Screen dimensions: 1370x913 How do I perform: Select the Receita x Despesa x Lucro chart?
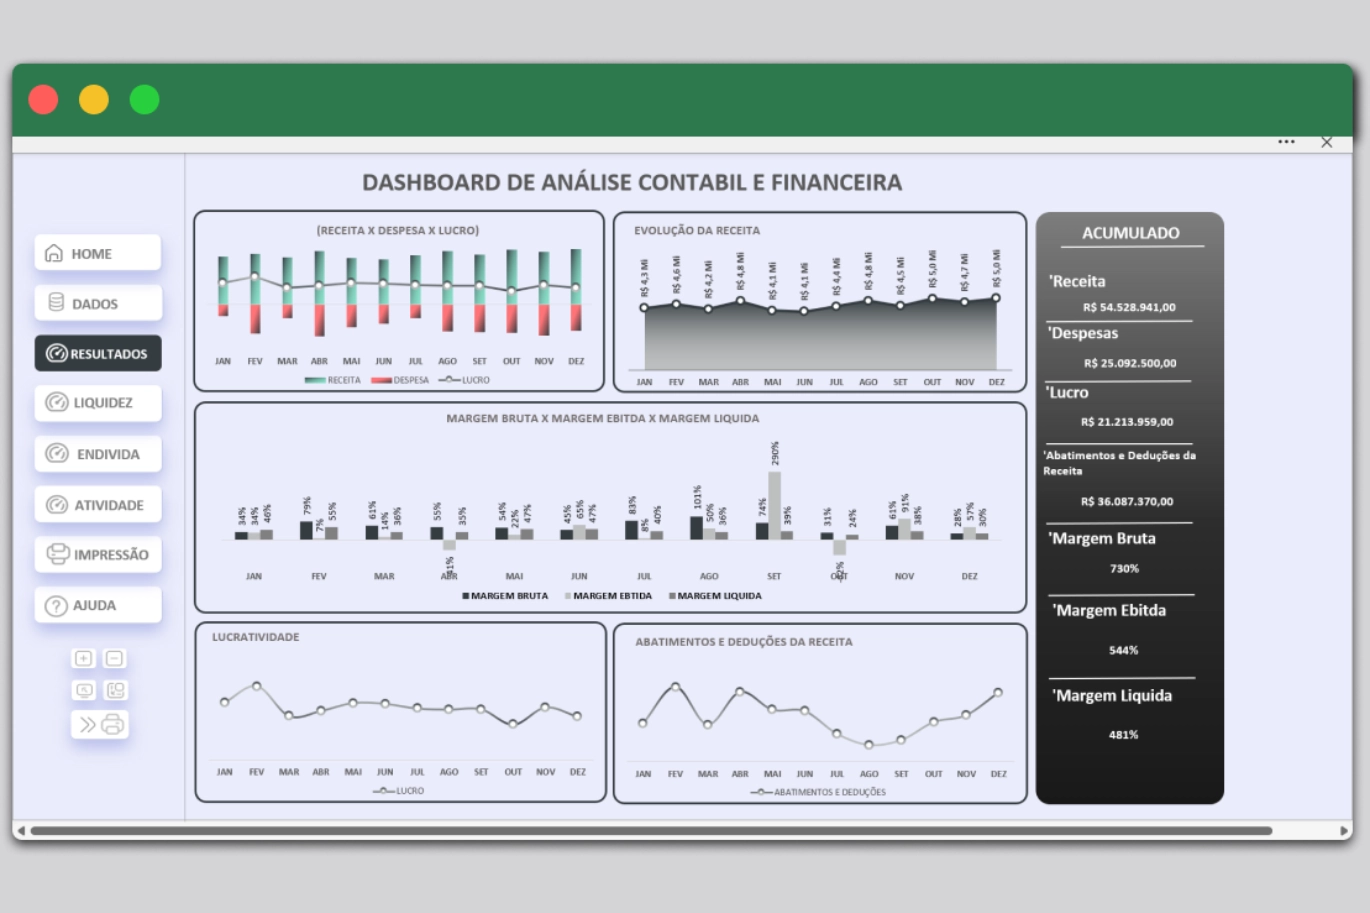(x=399, y=300)
